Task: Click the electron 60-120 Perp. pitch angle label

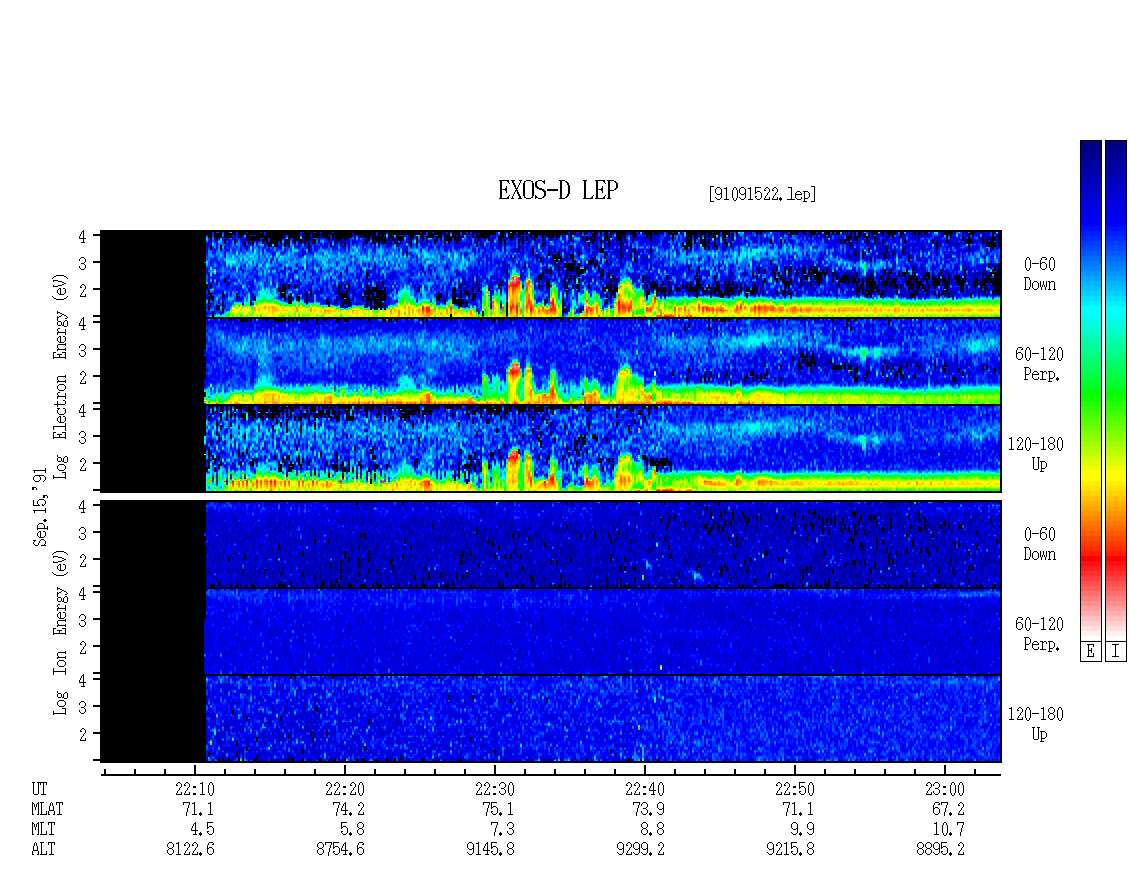Action: tap(1039, 364)
